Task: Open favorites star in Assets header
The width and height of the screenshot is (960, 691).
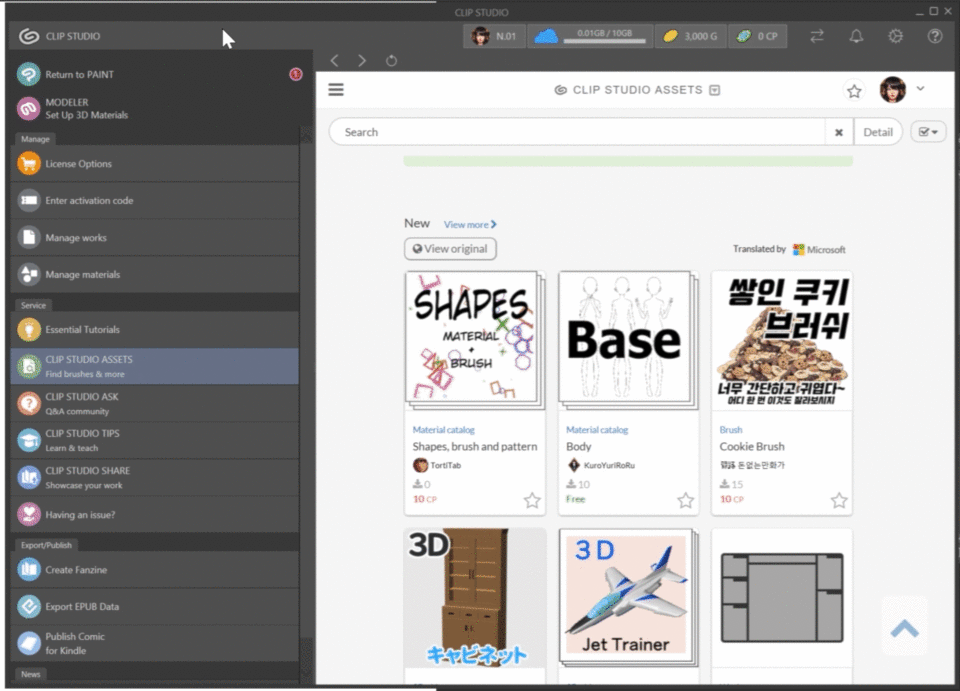Action: (x=854, y=91)
